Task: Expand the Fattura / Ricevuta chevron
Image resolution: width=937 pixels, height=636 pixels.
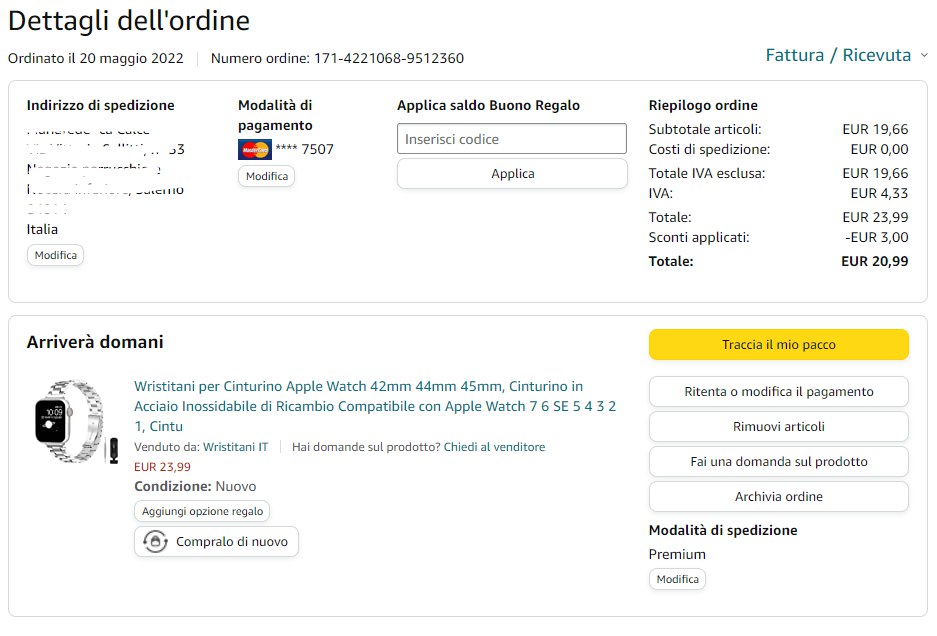Action: click(x=924, y=55)
